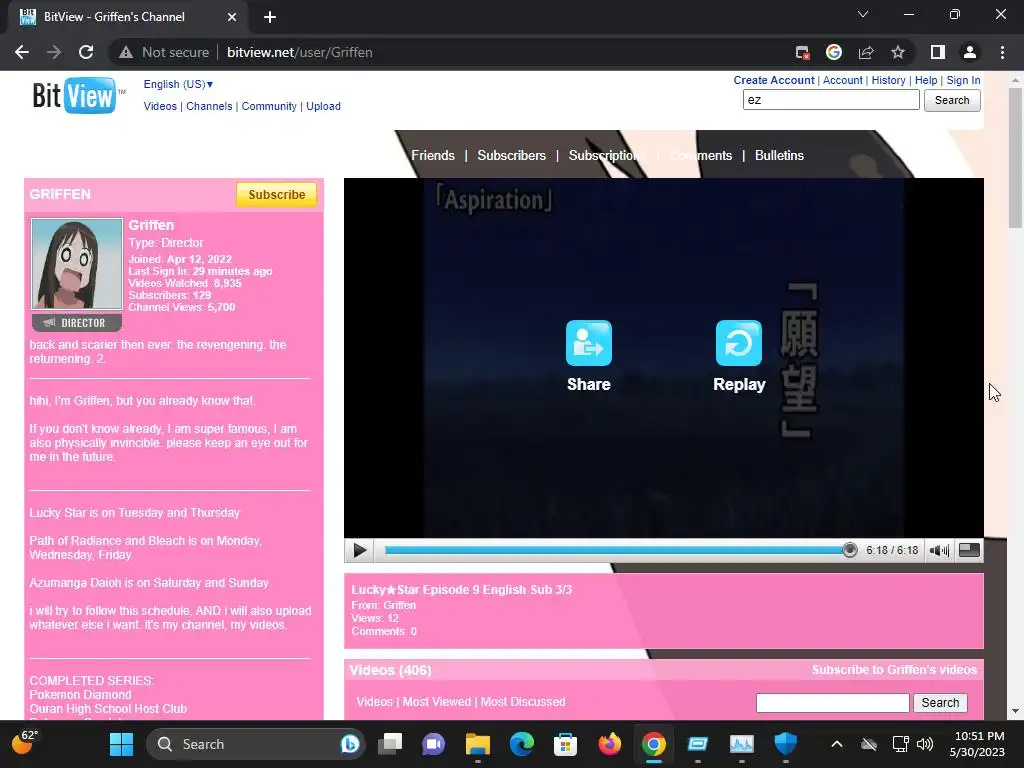Open the Chrome profile icon
This screenshot has width=1024, height=768.
pyautogui.click(x=970, y=52)
